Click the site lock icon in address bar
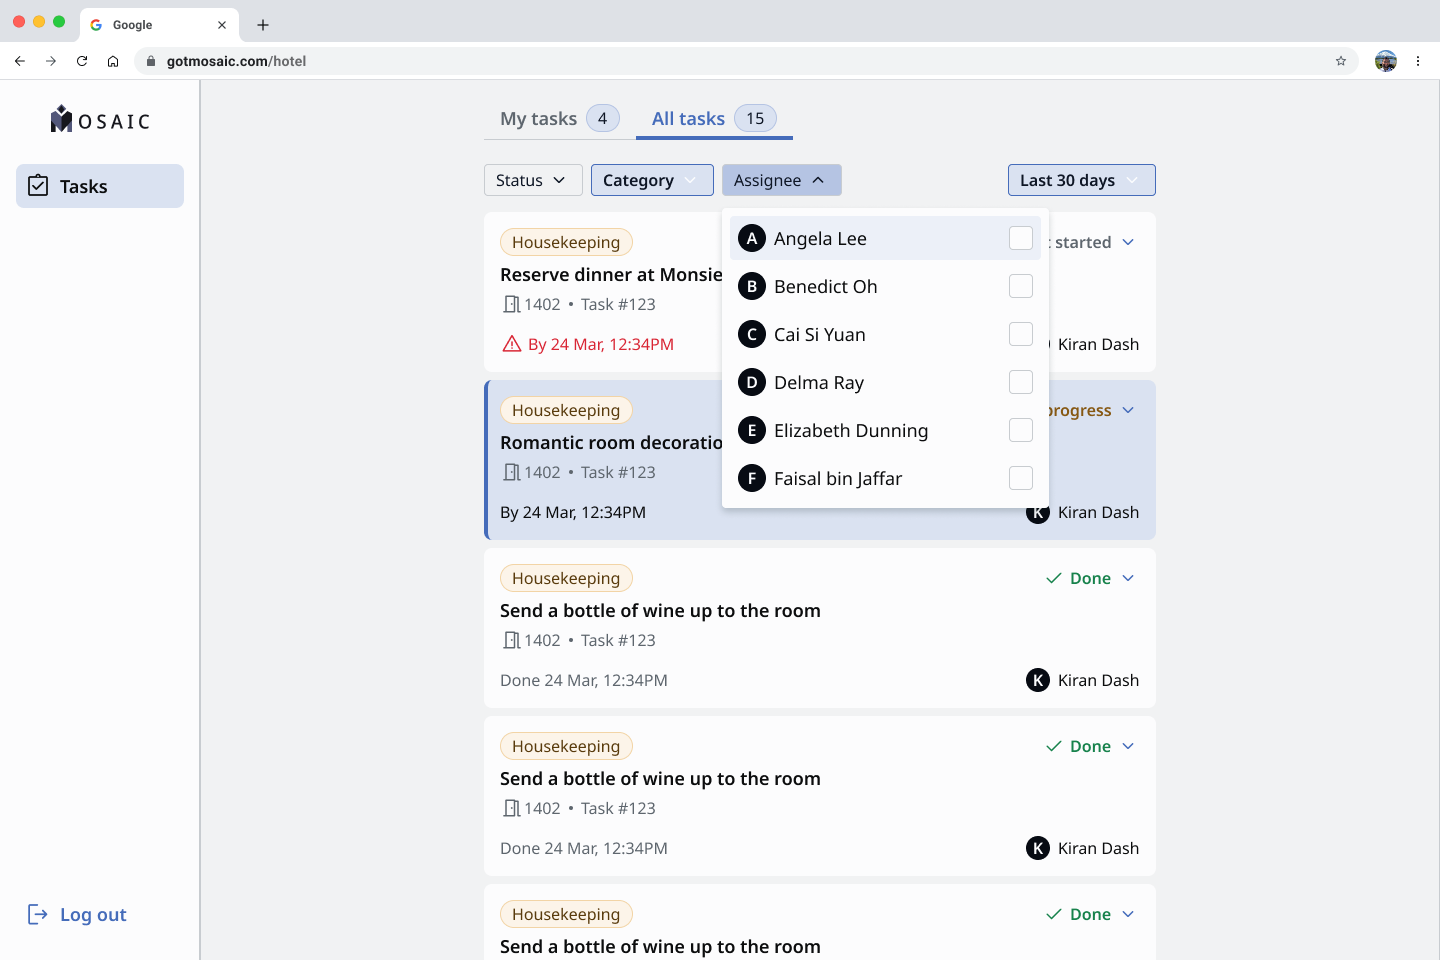 151,61
